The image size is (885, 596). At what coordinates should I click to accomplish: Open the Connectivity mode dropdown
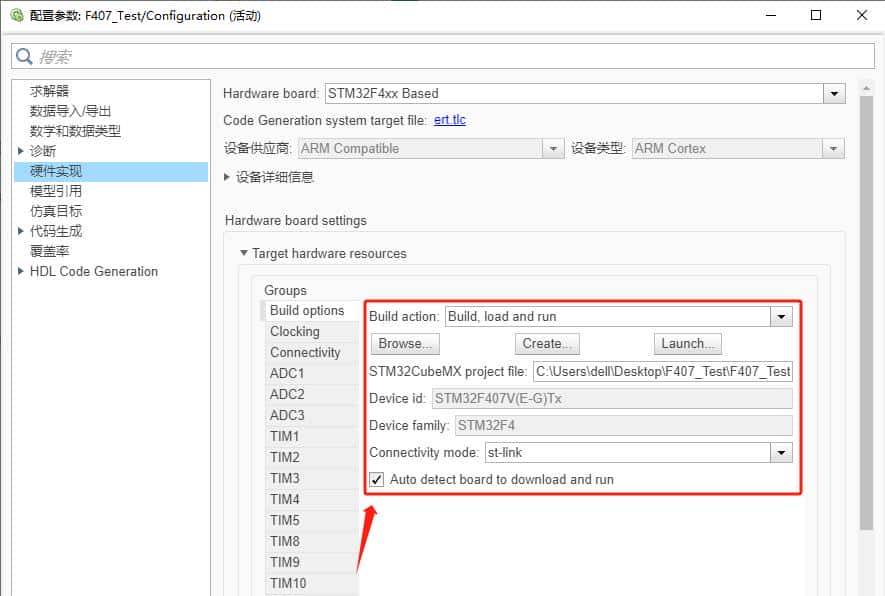coord(782,452)
